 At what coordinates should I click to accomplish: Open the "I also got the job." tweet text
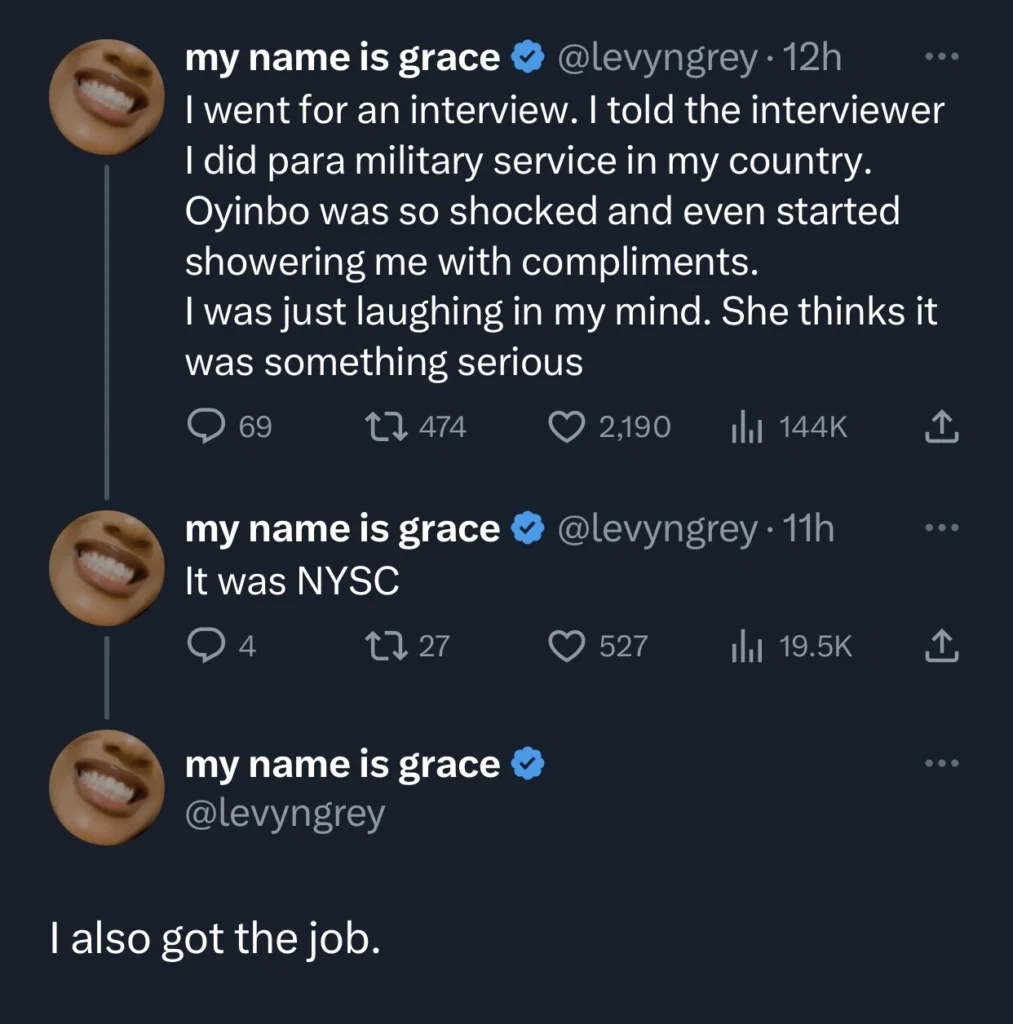(216, 939)
